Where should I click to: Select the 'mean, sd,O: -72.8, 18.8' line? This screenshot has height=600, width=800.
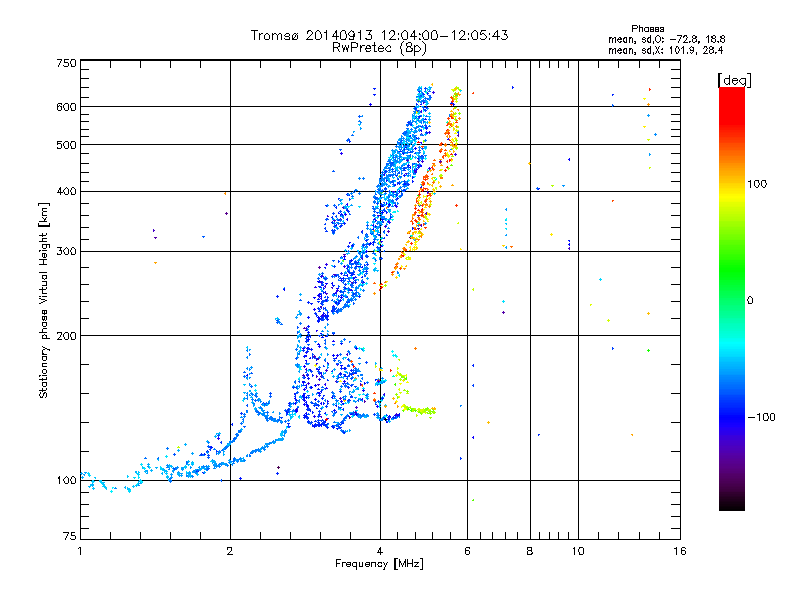pos(666,39)
